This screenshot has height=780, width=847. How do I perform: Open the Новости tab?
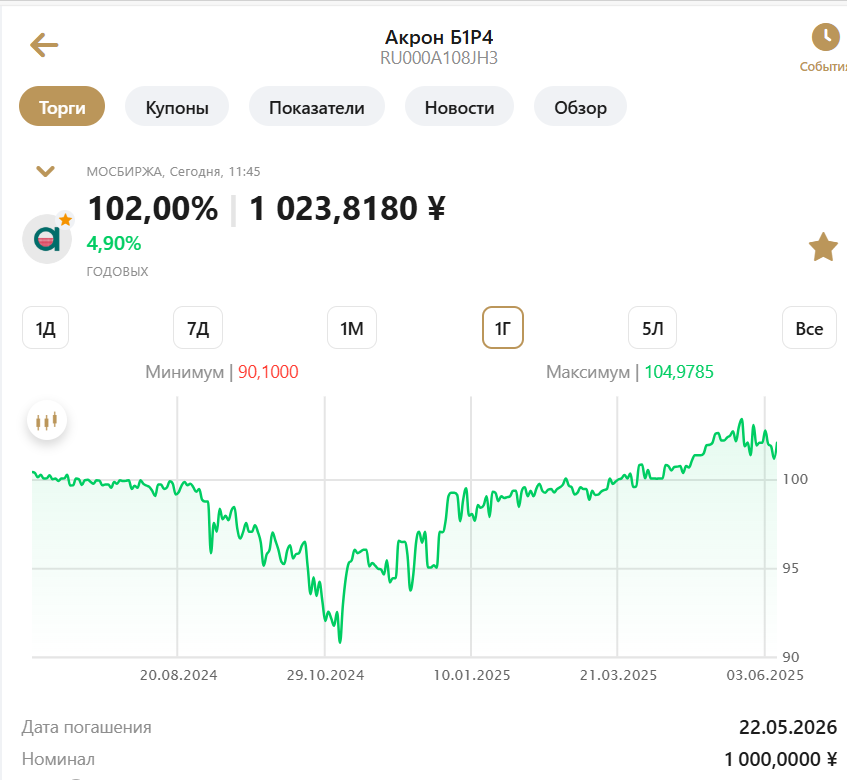pyautogui.click(x=459, y=106)
